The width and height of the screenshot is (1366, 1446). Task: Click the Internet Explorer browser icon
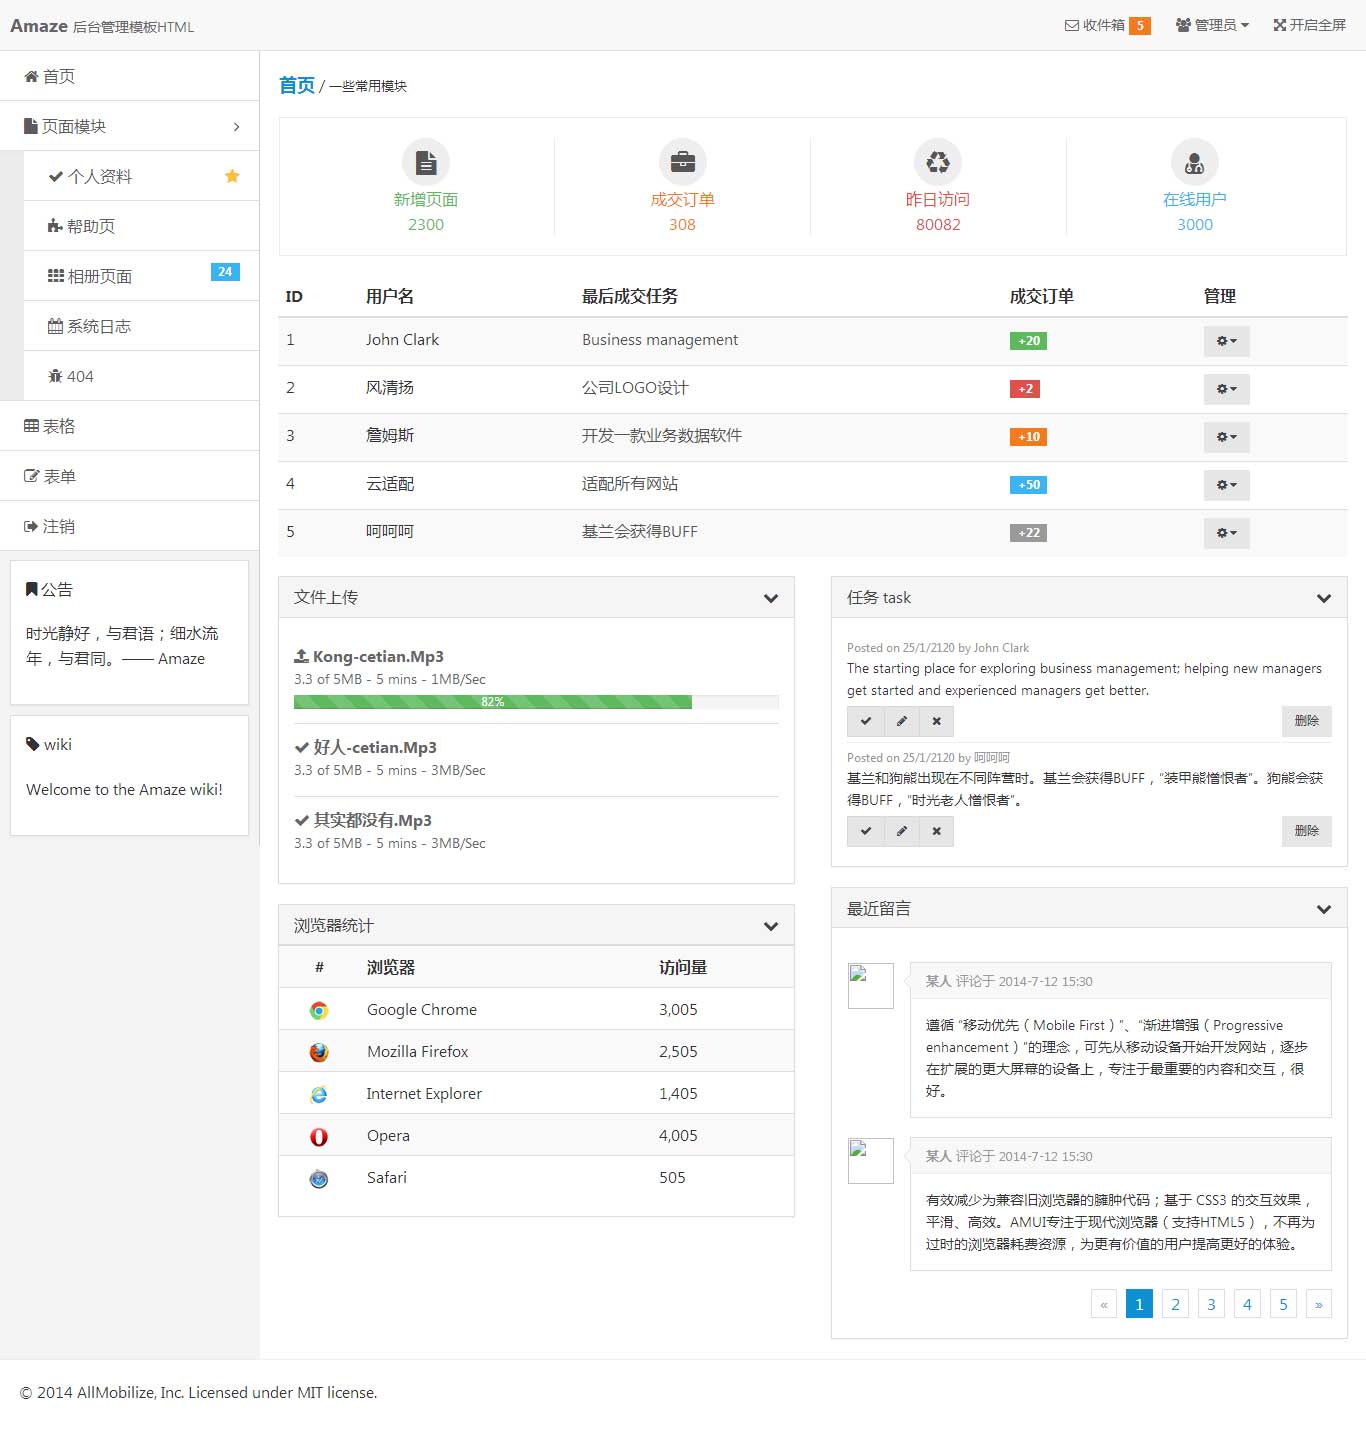[x=319, y=1094]
